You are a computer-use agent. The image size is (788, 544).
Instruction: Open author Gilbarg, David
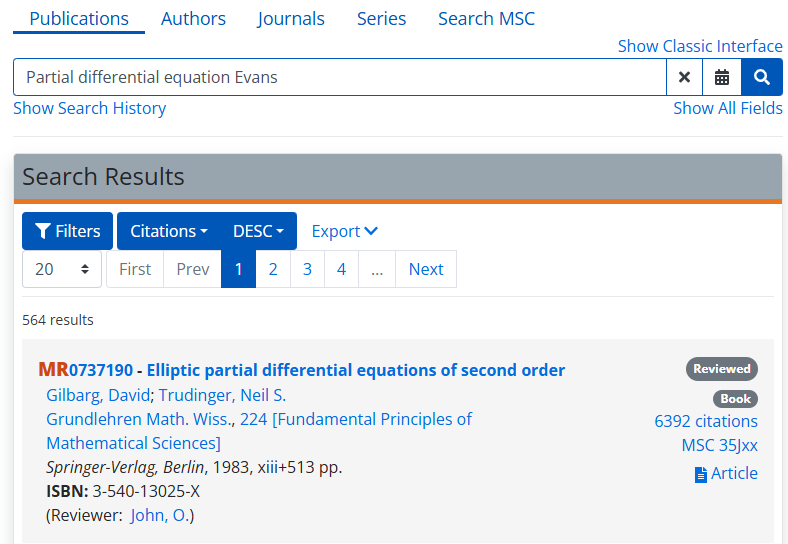[98, 395]
